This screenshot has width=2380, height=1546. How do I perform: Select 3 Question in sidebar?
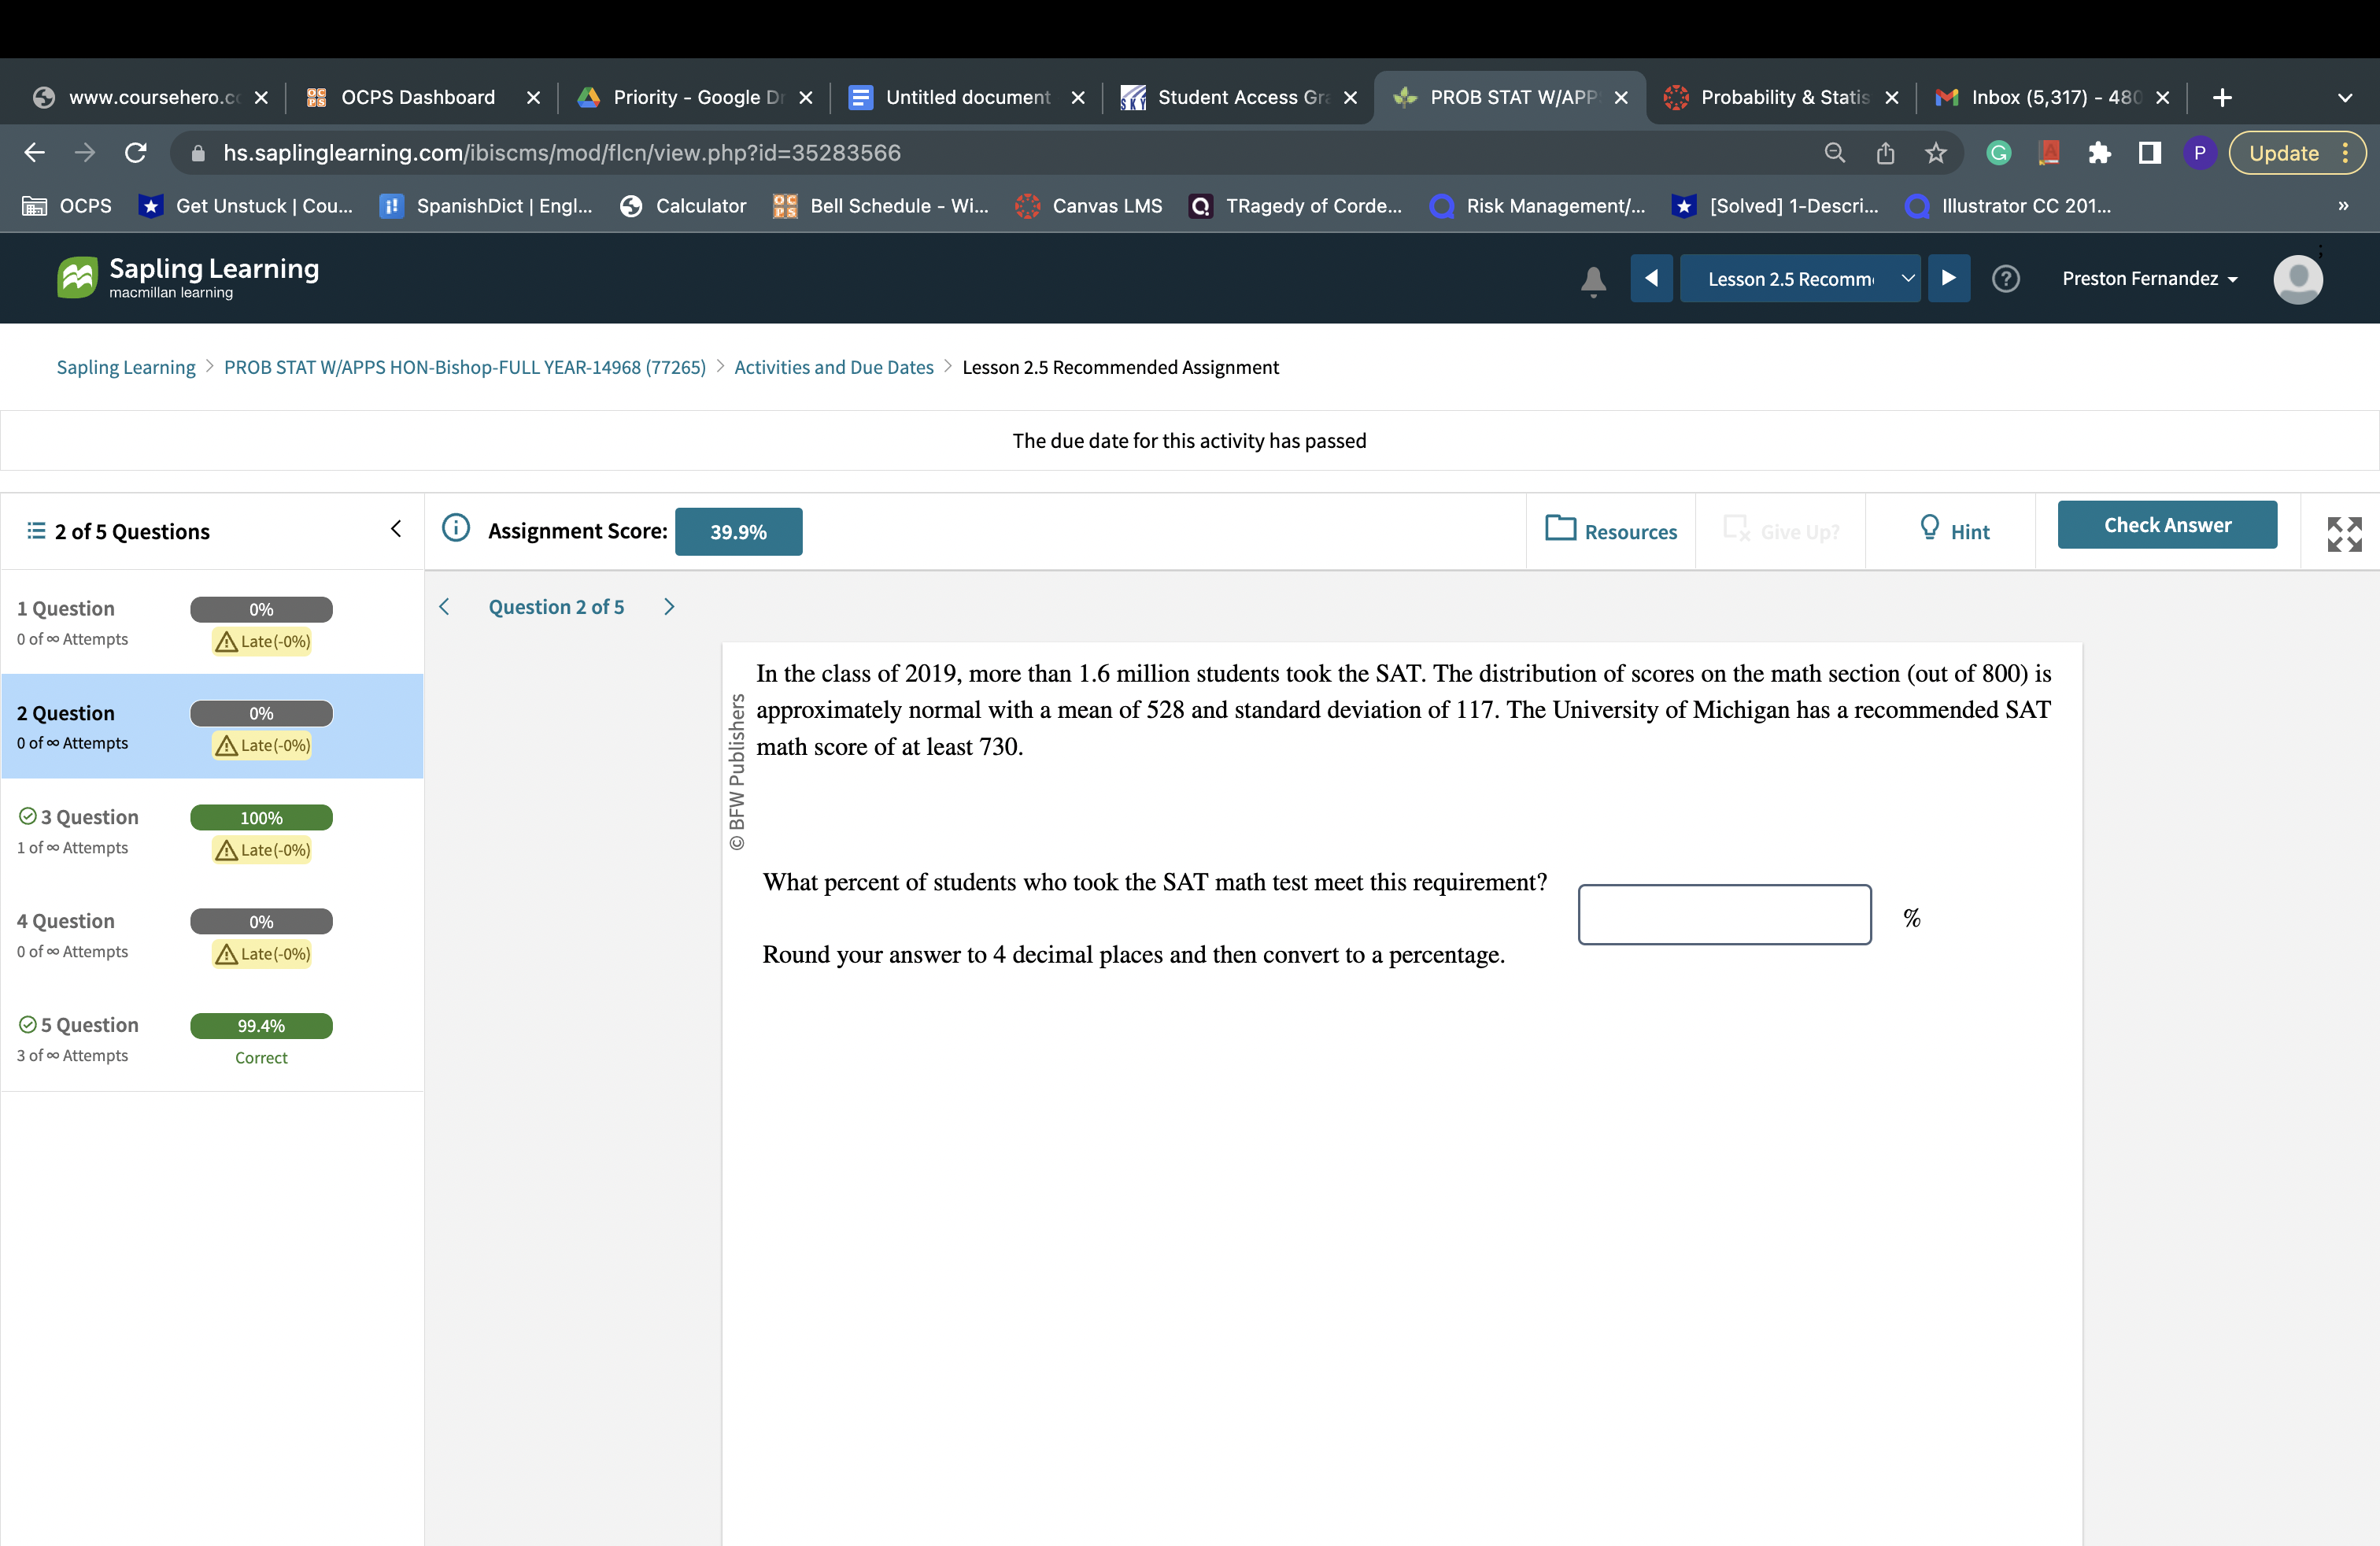click(x=90, y=817)
